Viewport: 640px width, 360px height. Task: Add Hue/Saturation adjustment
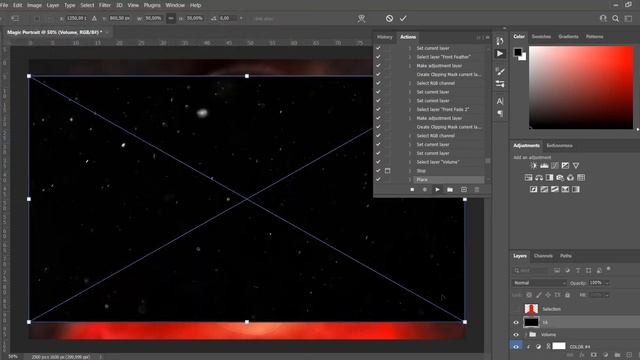(529, 178)
